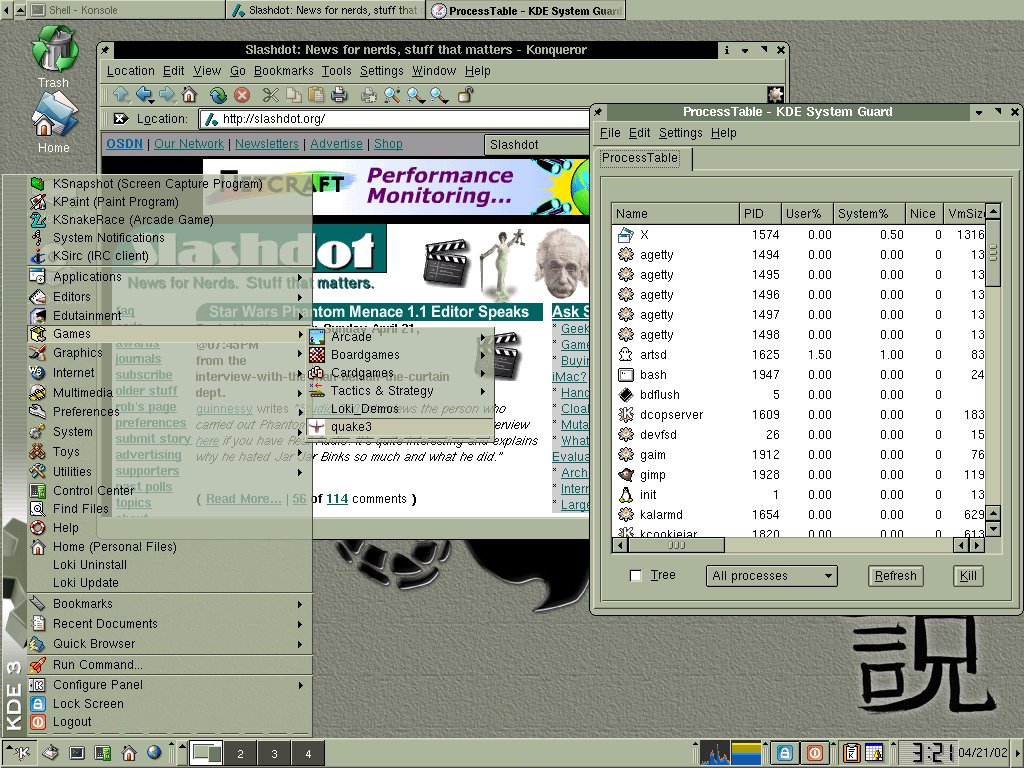The image size is (1024, 768).
Task: Click the Name column header in ProcessTable
Action: tap(675, 214)
